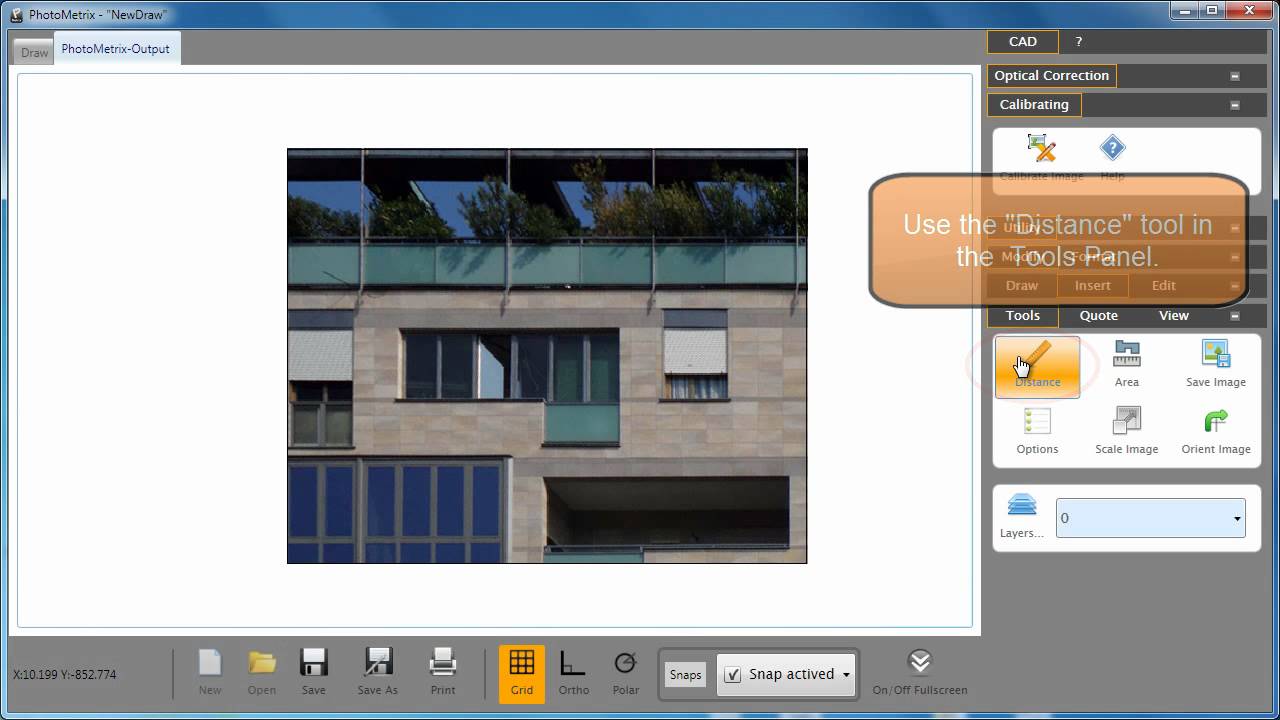Click the Calibrating panel header

point(1034,105)
